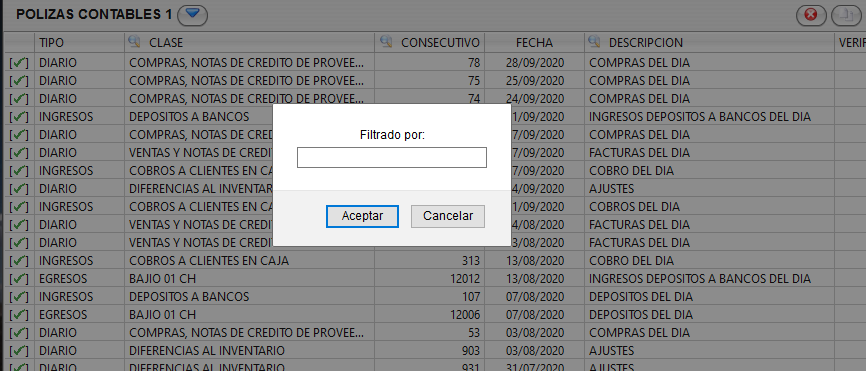
Task: Click the search icon in CLASE header
Action: pos(134,41)
